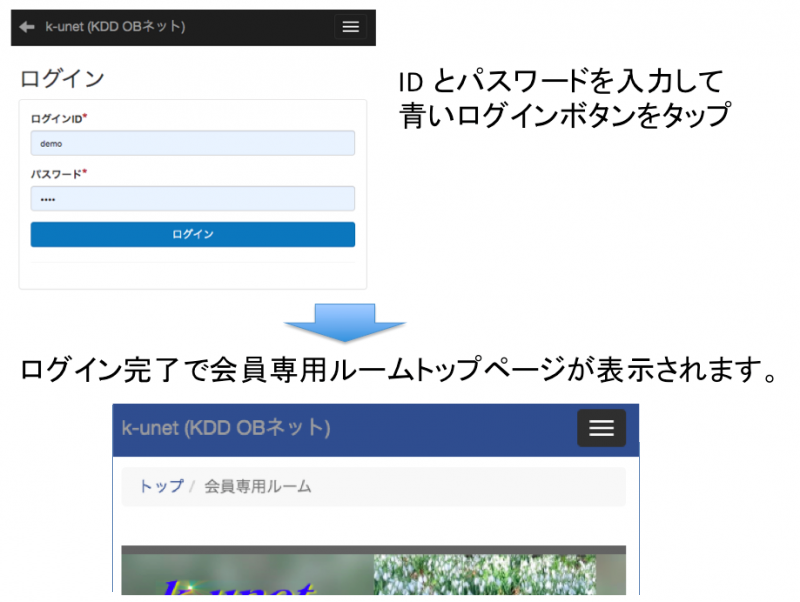
Task: Click the large blue downward arrow graphic
Action: pos(345,325)
